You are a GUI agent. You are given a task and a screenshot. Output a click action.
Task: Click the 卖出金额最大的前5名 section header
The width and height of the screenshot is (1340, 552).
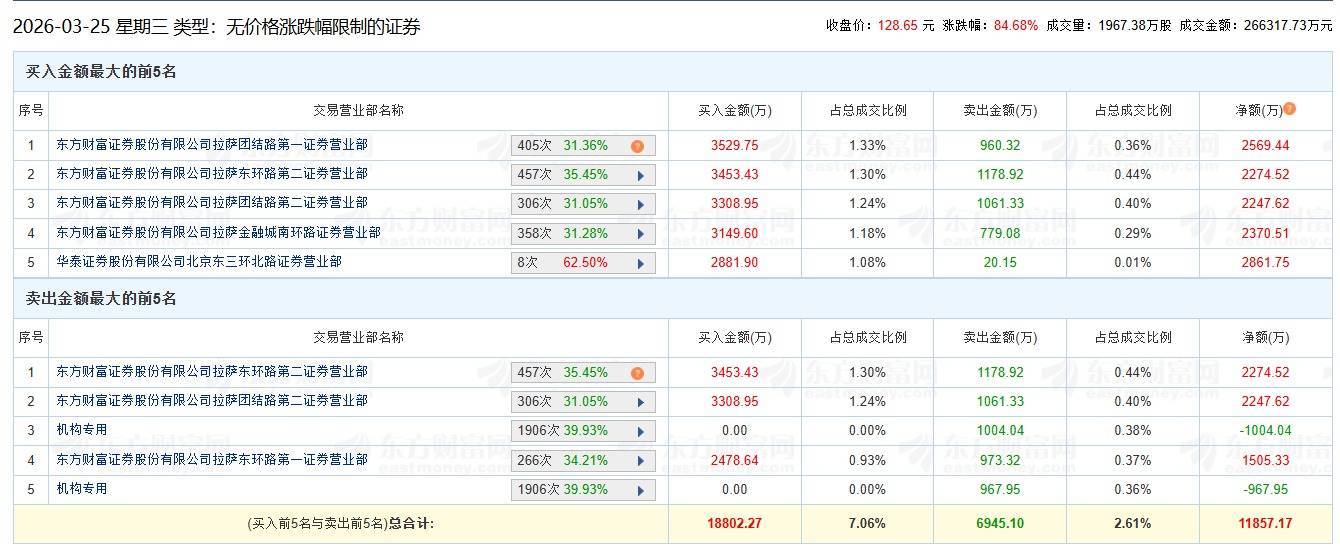[x=102, y=299]
